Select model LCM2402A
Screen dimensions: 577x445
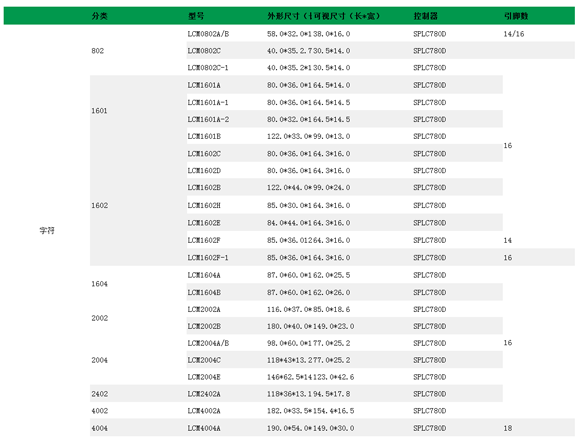[x=204, y=394]
